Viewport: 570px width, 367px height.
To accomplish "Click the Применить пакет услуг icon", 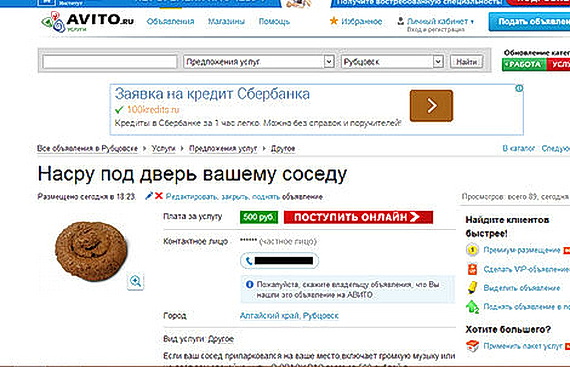I will (473, 346).
